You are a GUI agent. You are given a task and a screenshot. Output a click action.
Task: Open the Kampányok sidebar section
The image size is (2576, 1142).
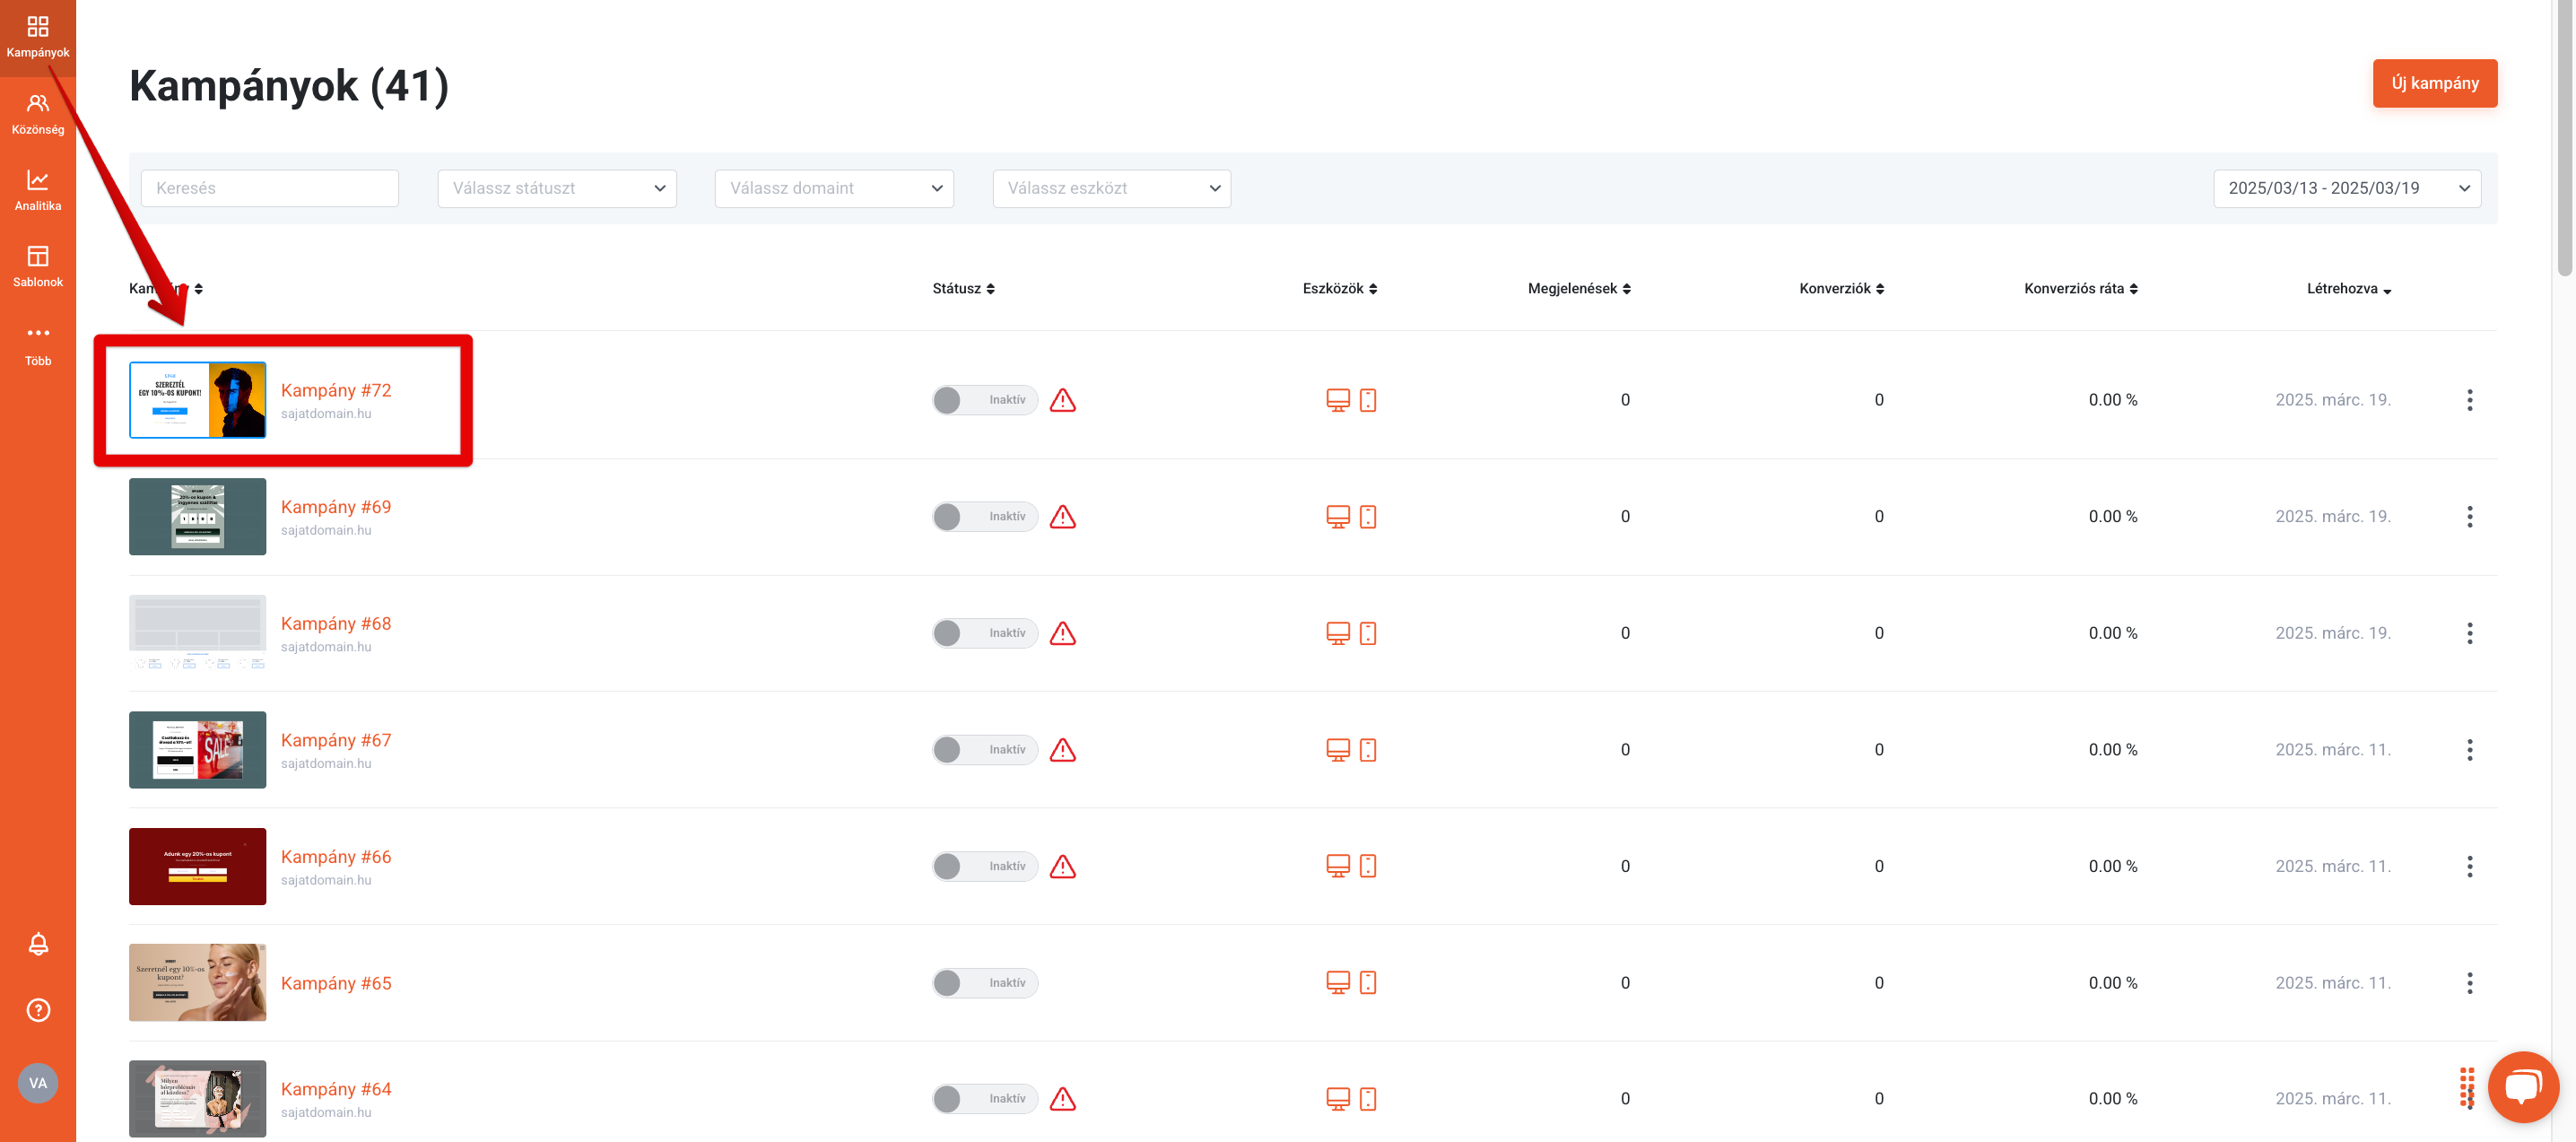click(38, 38)
